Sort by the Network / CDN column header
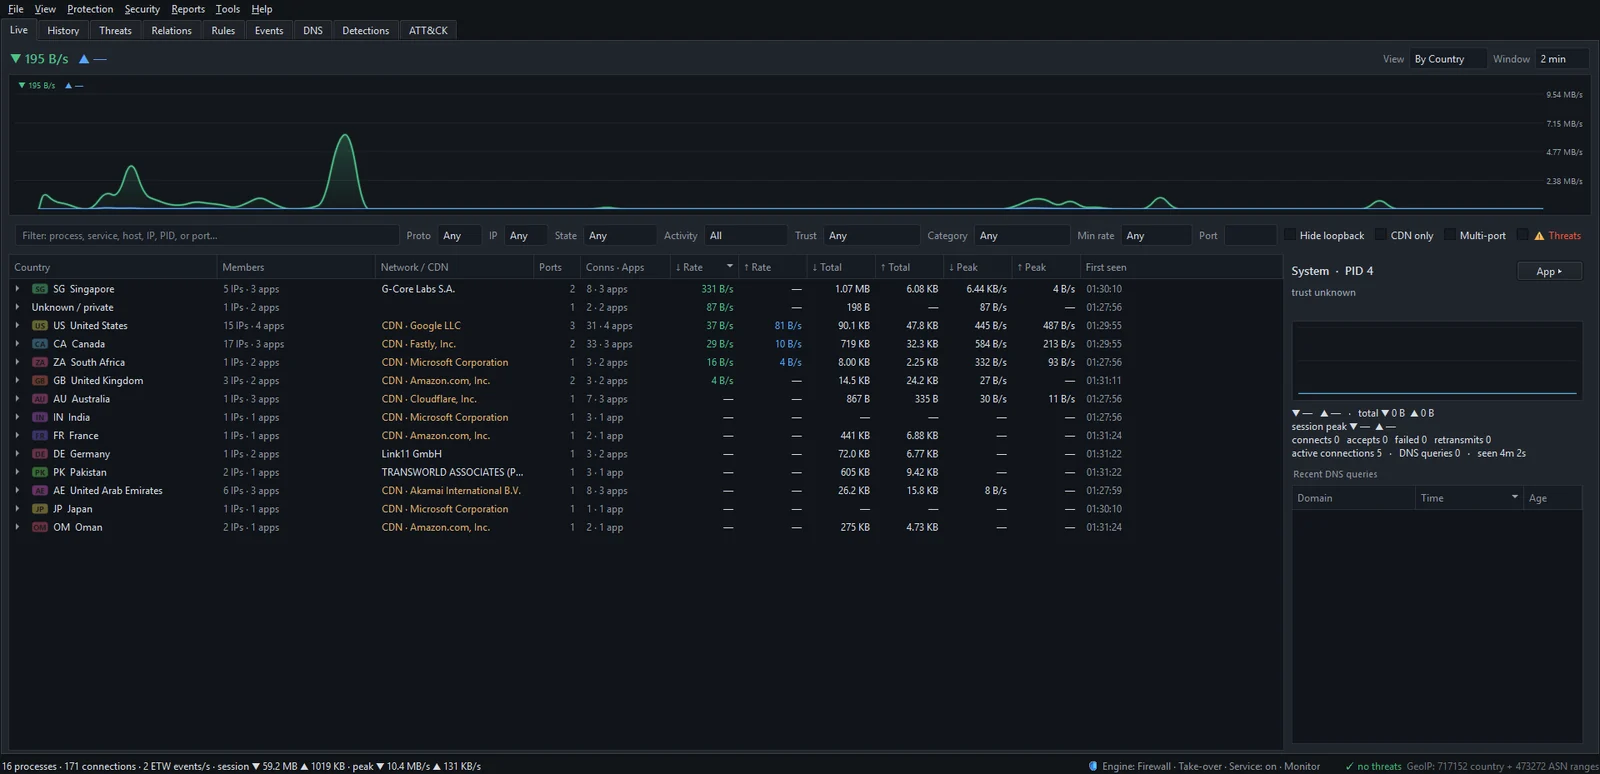Screen dimensions: 1600x774 pyautogui.click(x=454, y=267)
